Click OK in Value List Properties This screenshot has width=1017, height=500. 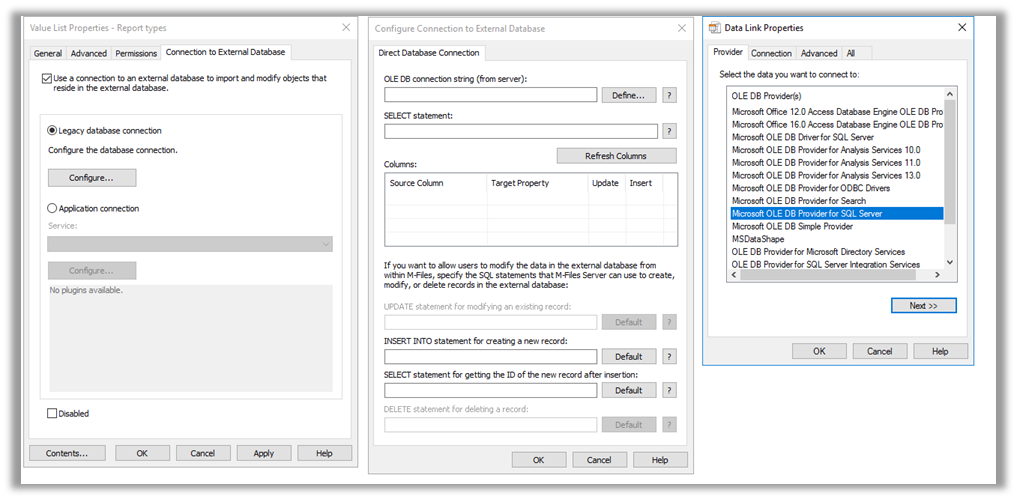(142, 453)
